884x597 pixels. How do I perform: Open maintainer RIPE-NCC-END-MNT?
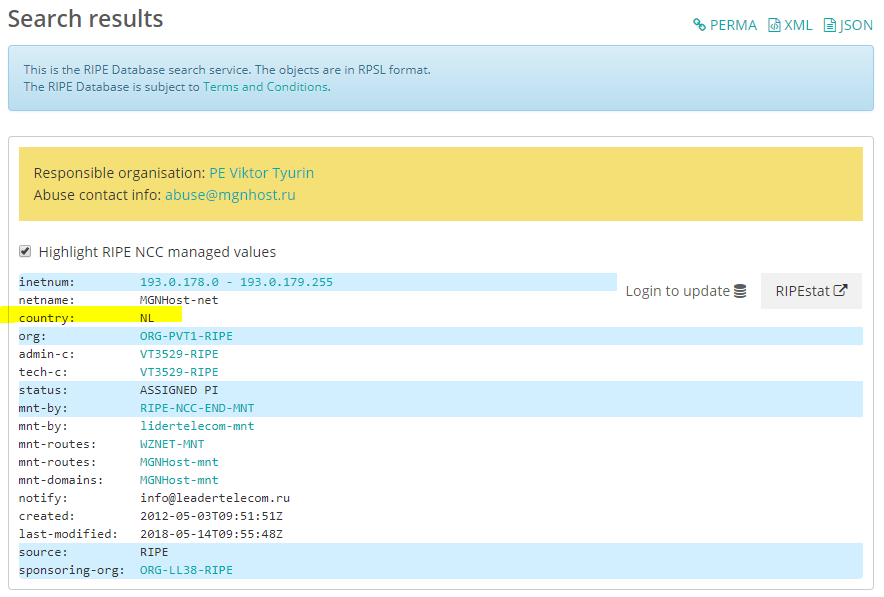(x=197, y=408)
